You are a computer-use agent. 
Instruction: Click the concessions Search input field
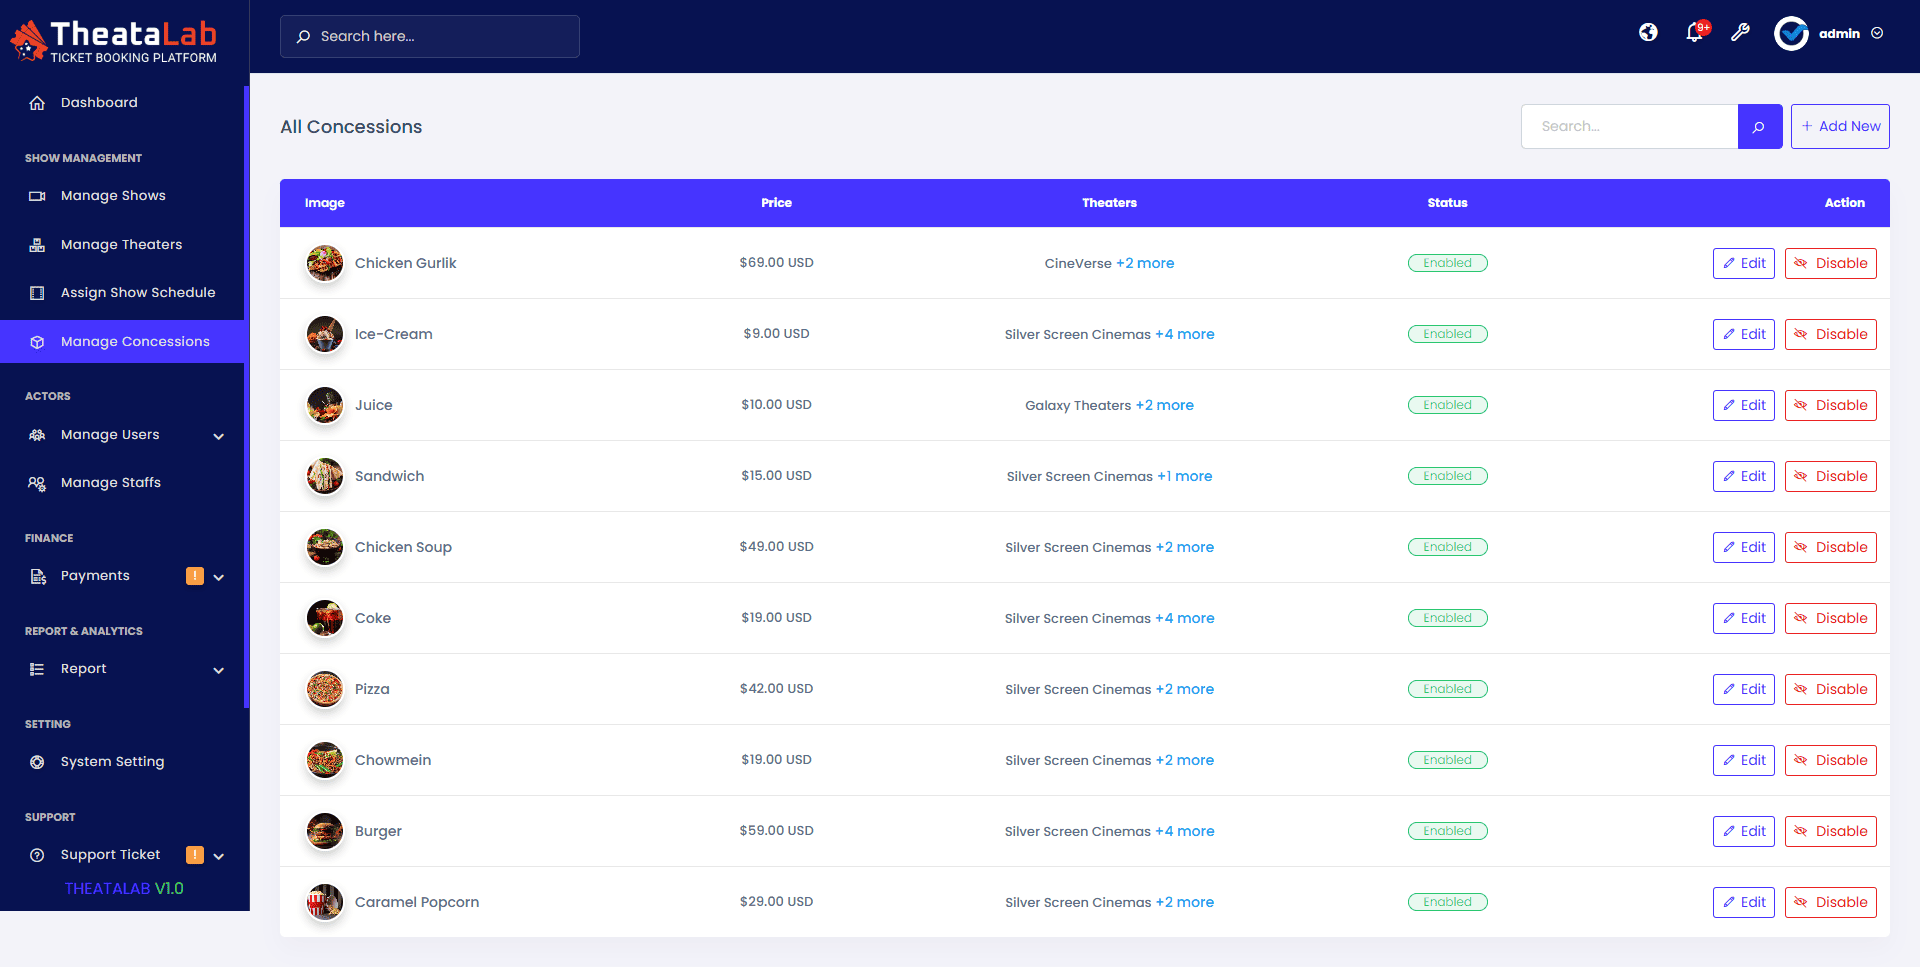(x=1630, y=126)
